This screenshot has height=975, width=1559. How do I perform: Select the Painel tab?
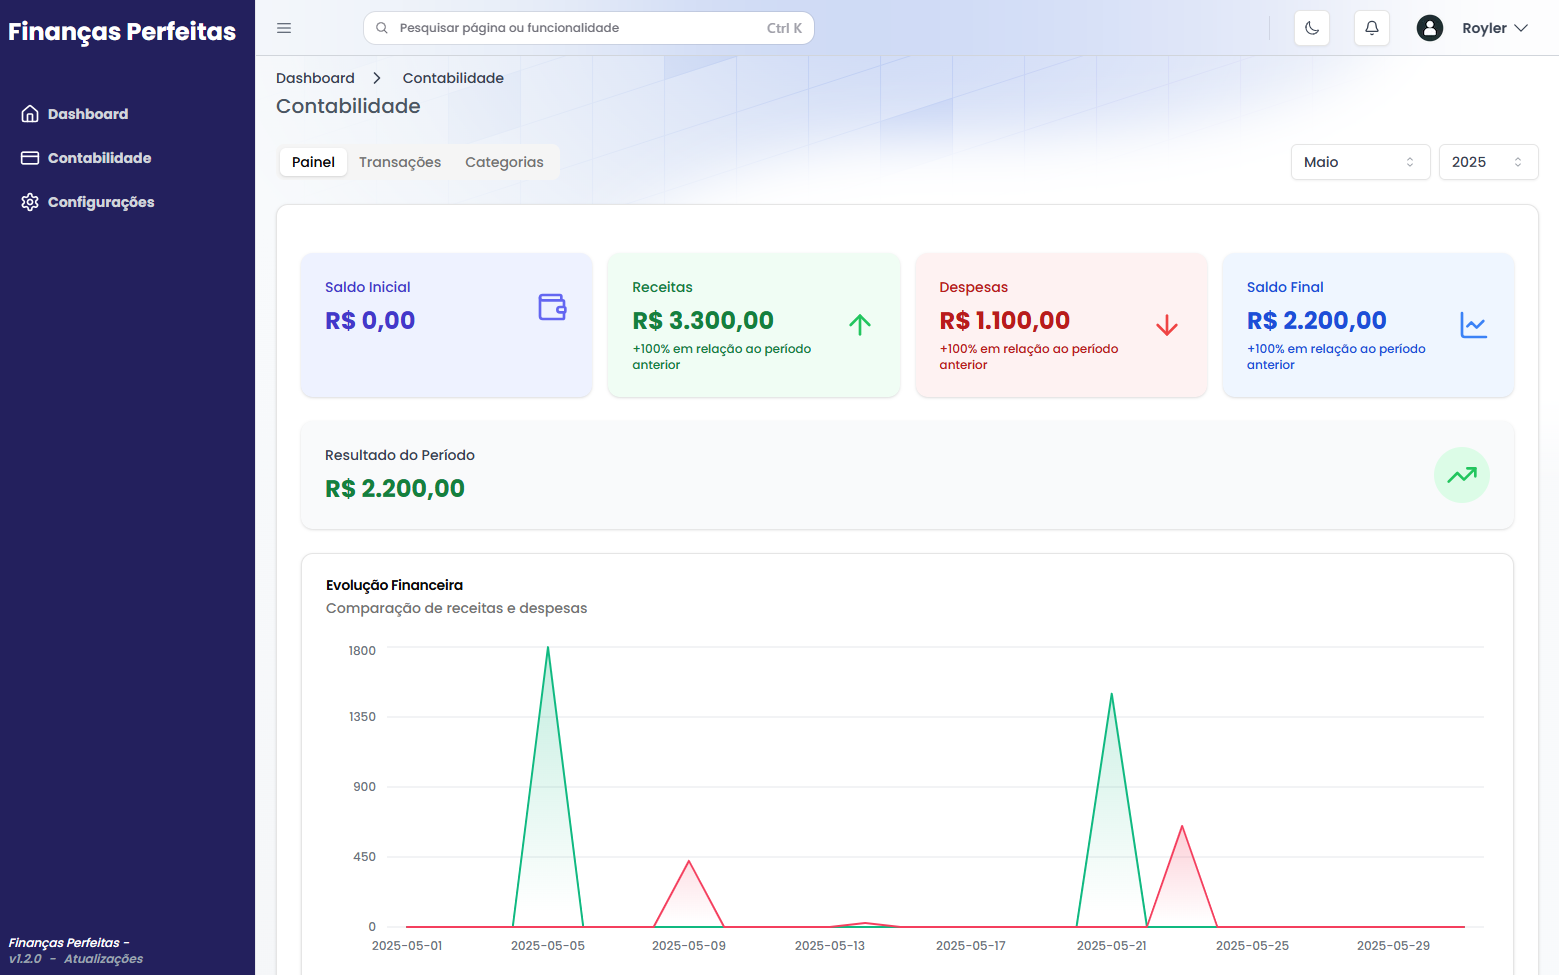pyautogui.click(x=313, y=162)
